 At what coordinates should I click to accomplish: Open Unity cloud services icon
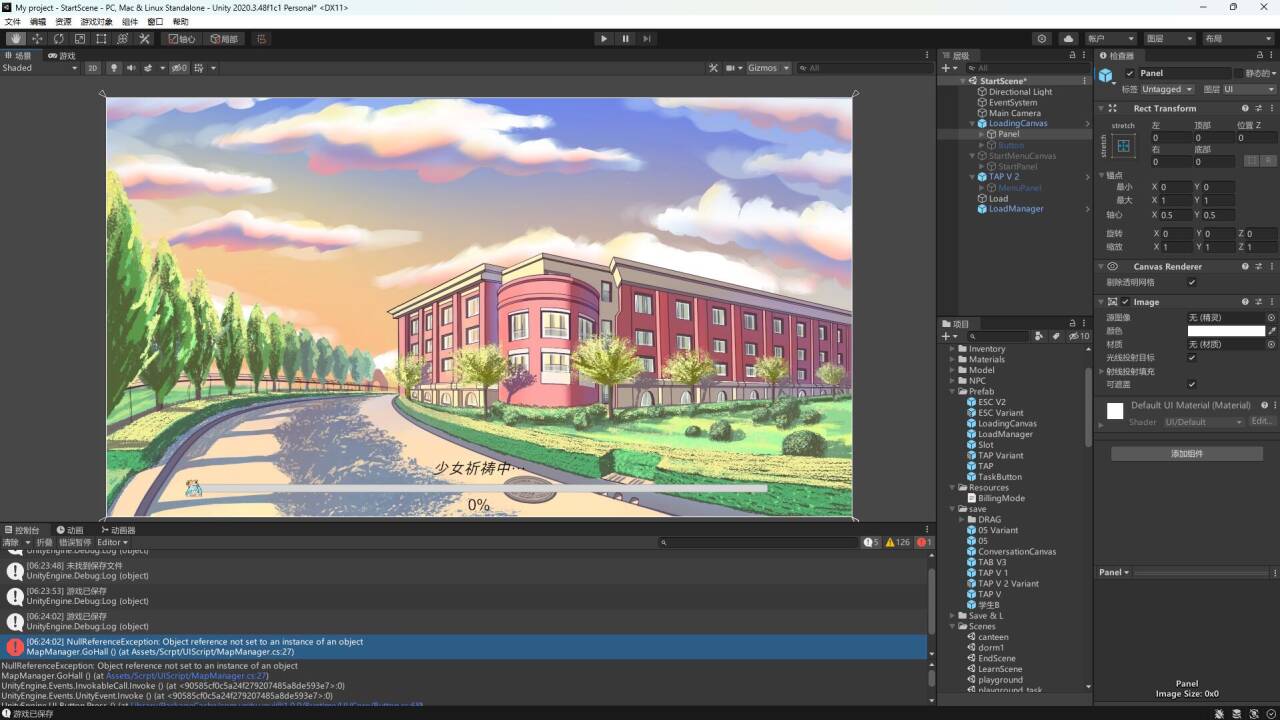coord(1068,39)
